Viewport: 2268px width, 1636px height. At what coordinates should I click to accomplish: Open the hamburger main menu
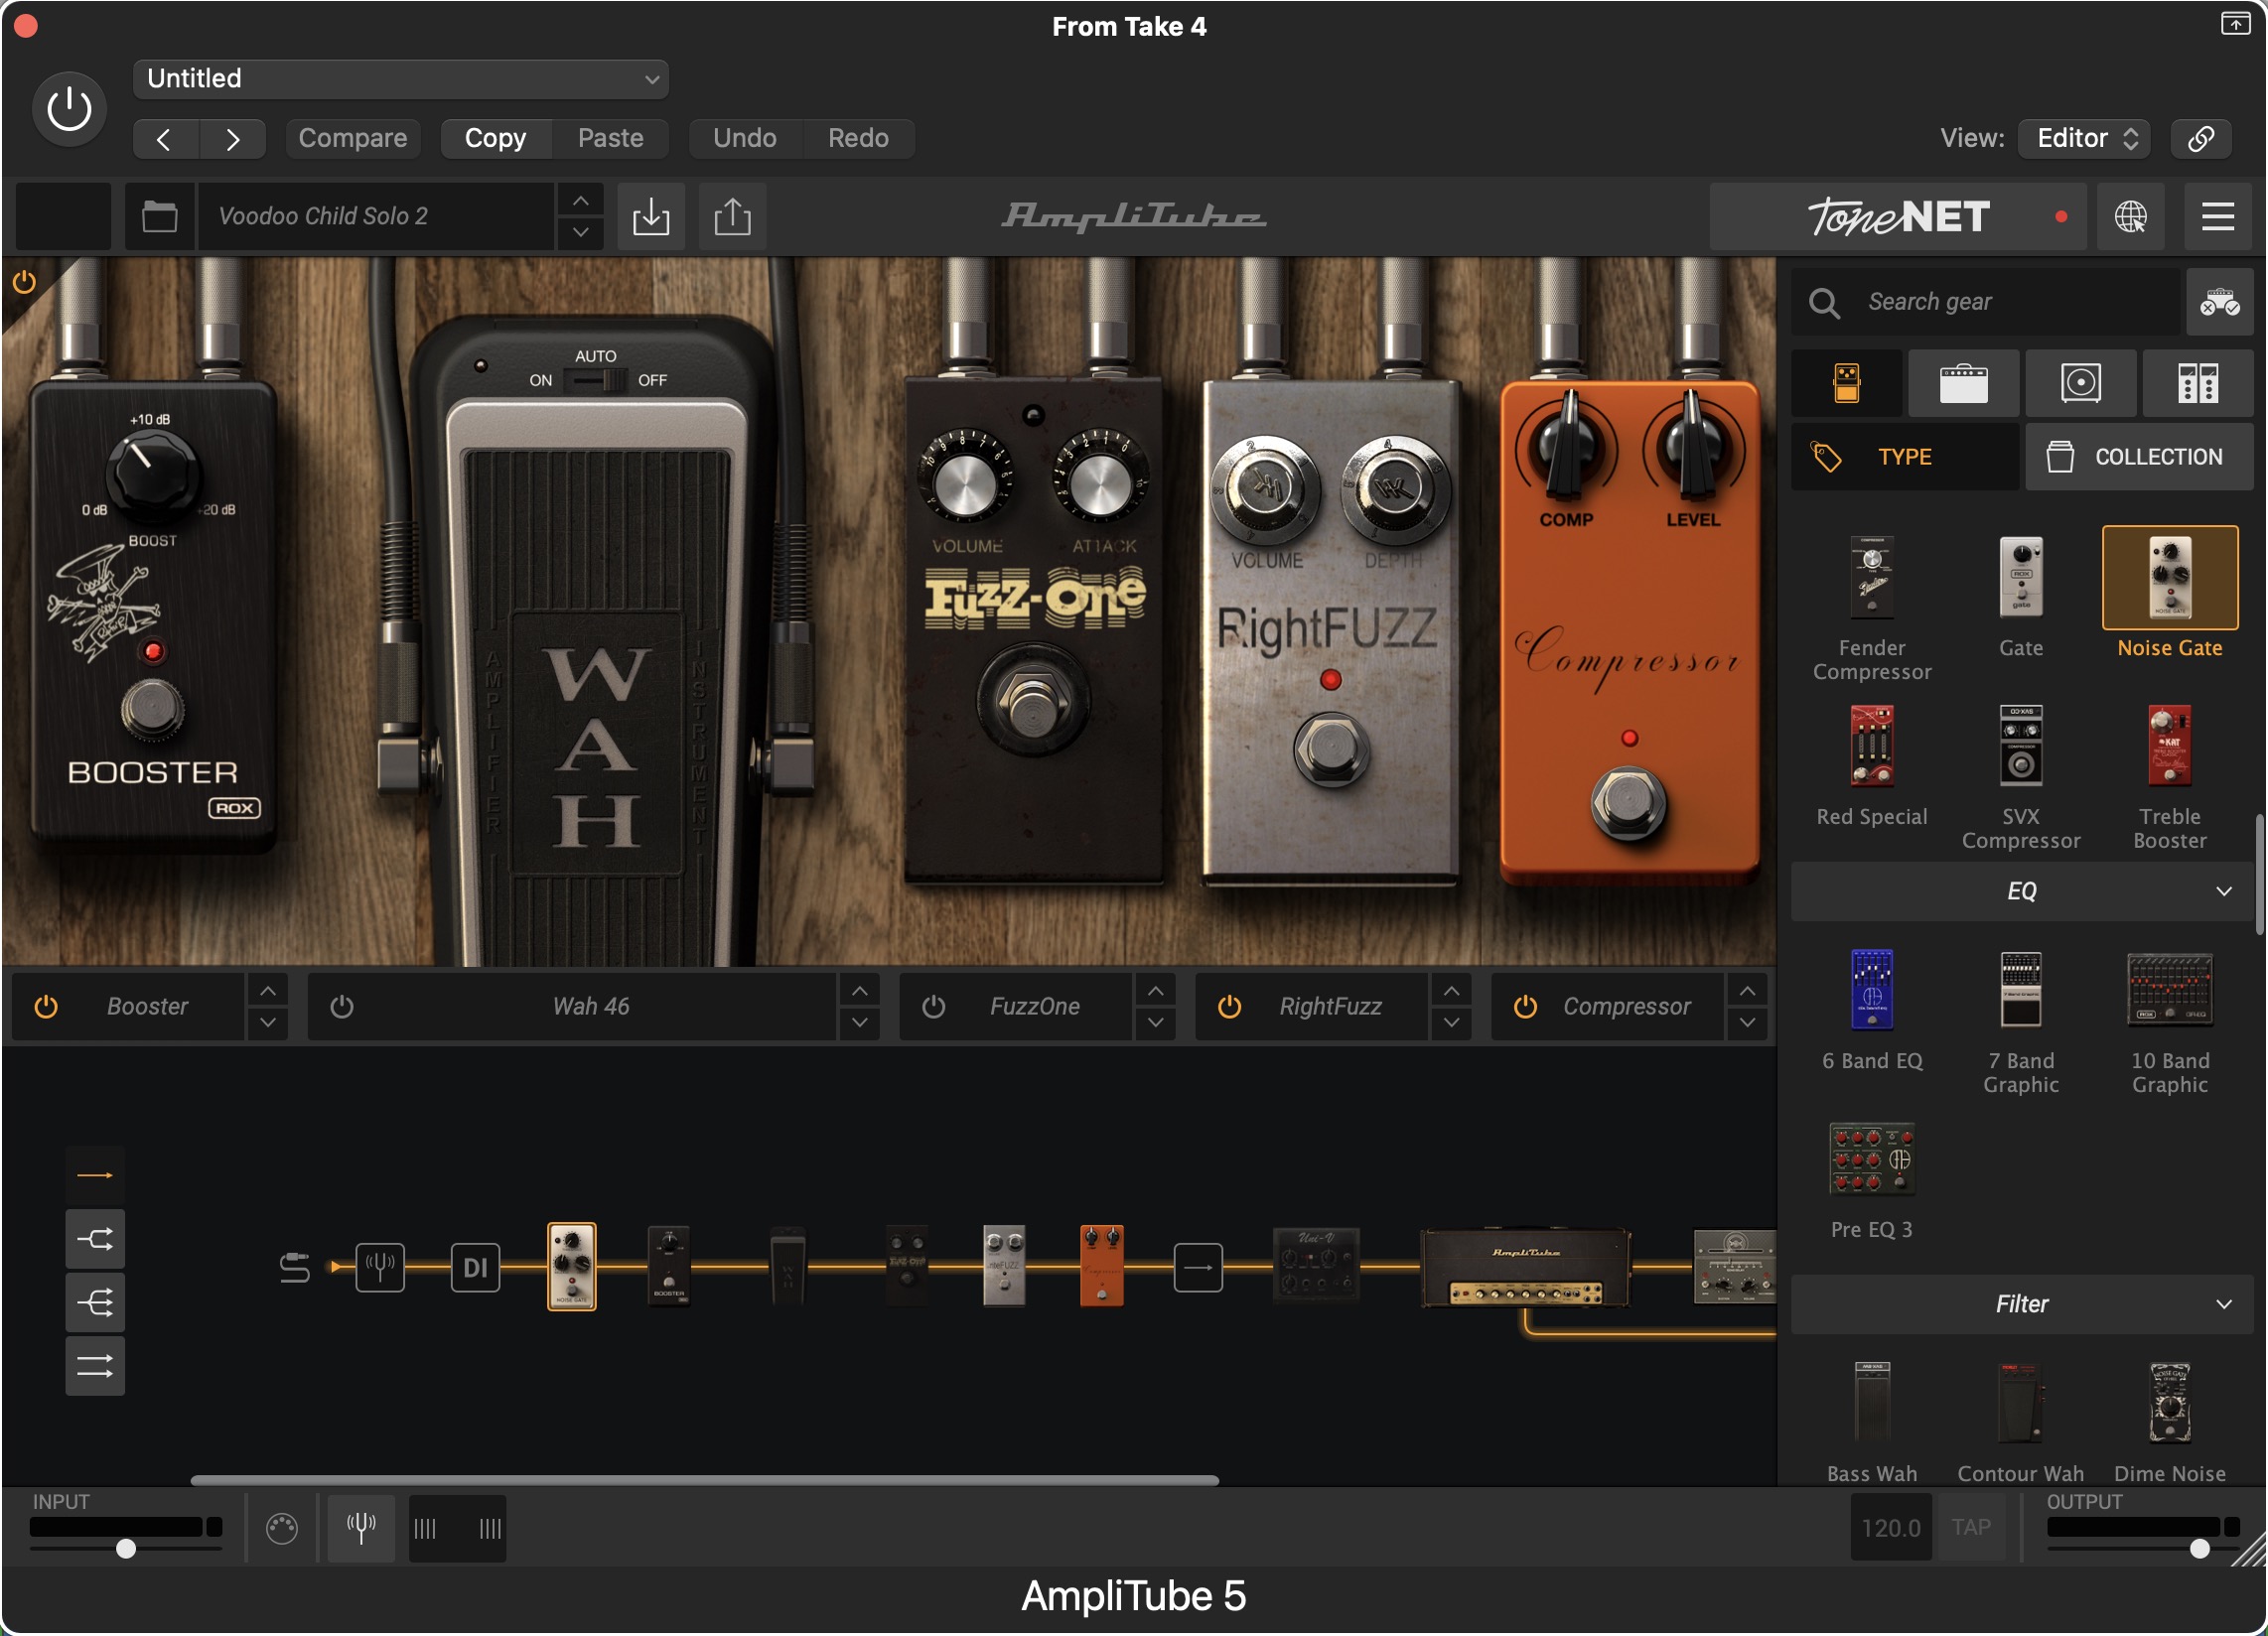tap(2217, 216)
